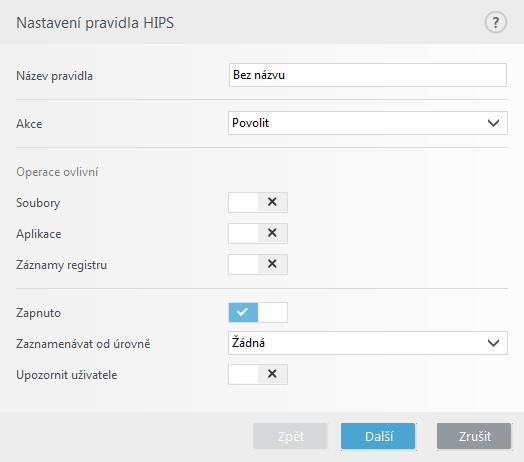Disable the Zapnuto toggle
Image resolution: width=524 pixels, height=462 pixels.
click(x=258, y=313)
